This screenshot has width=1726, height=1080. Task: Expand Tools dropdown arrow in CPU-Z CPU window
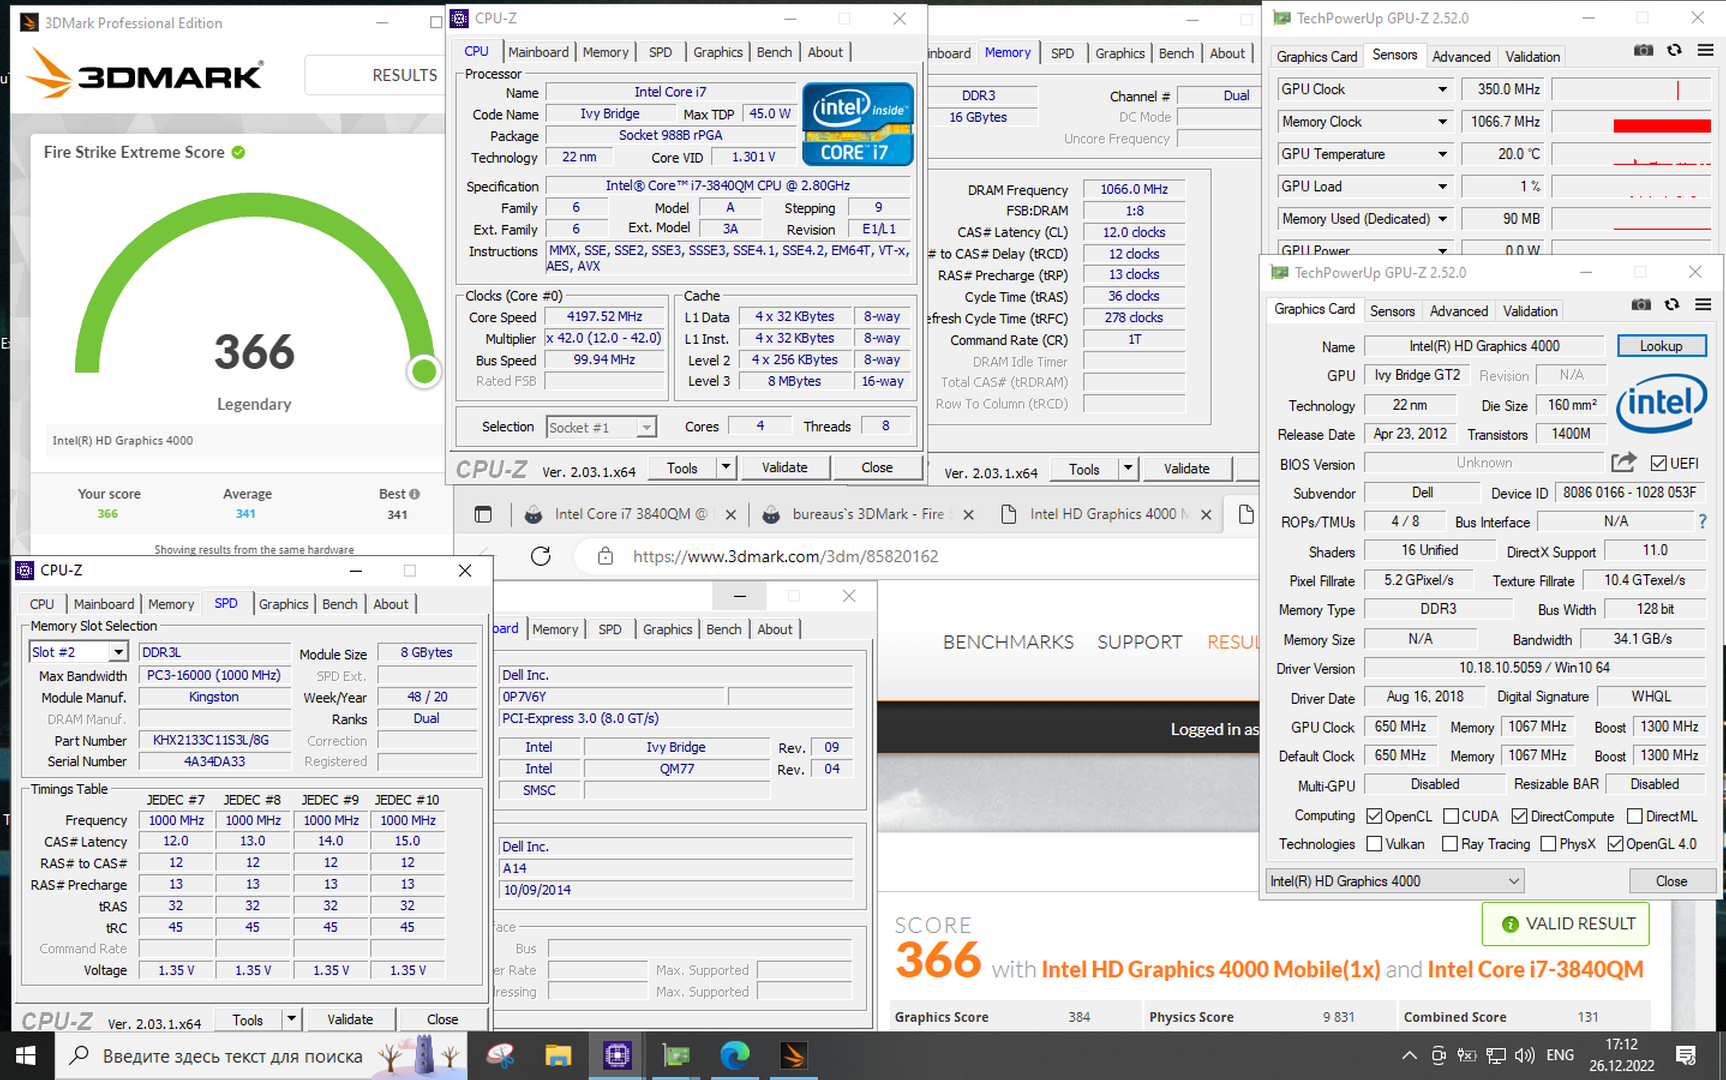[726, 467]
